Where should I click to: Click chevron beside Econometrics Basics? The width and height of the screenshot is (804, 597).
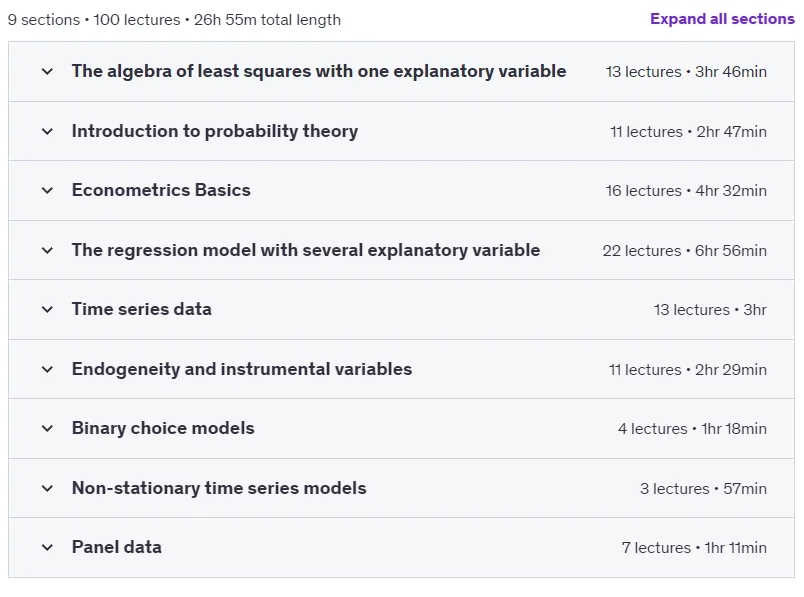click(x=47, y=190)
